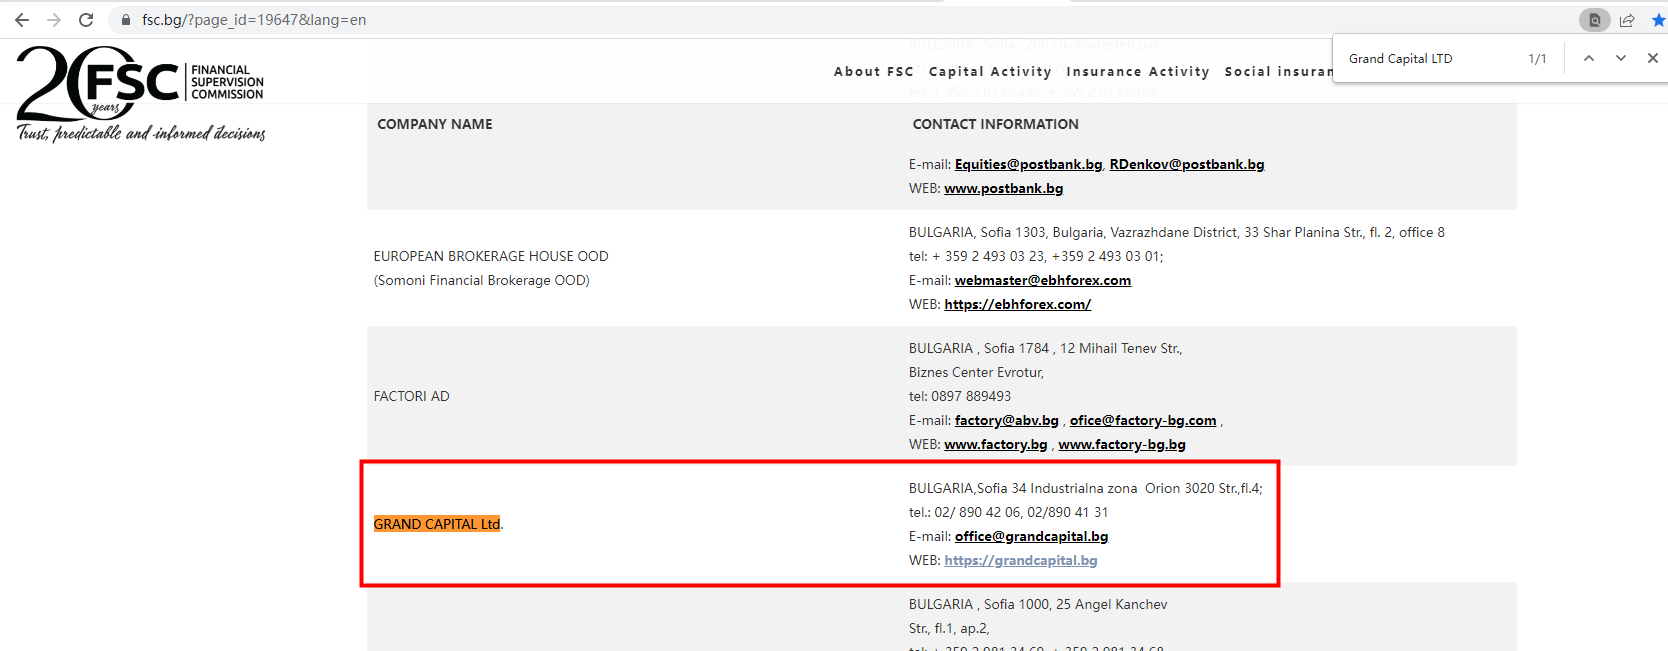Image resolution: width=1668 pixels, height=651 pixels.
Task: Bookmark this page with star
Action: click(1658, 20)
